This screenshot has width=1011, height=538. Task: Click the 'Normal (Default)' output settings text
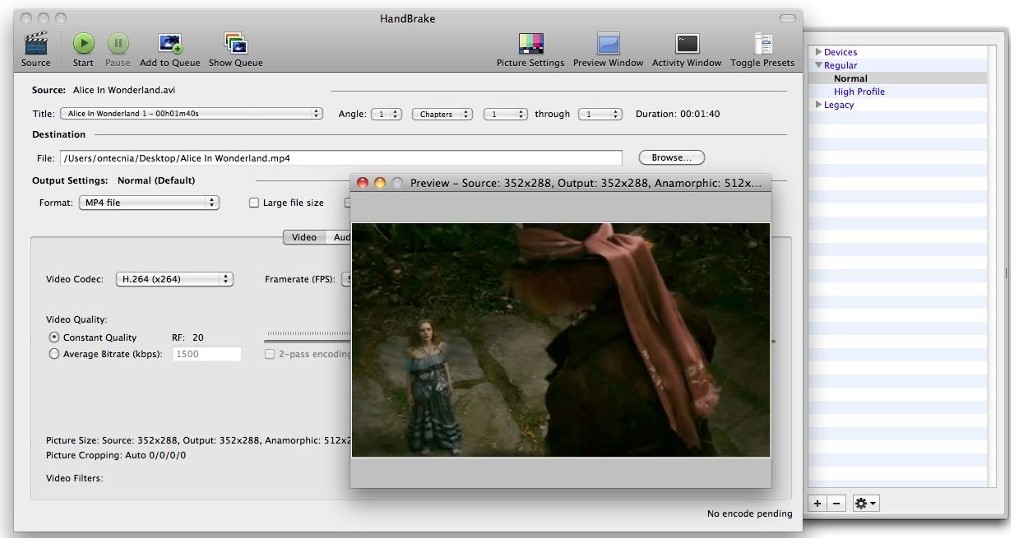156,181
